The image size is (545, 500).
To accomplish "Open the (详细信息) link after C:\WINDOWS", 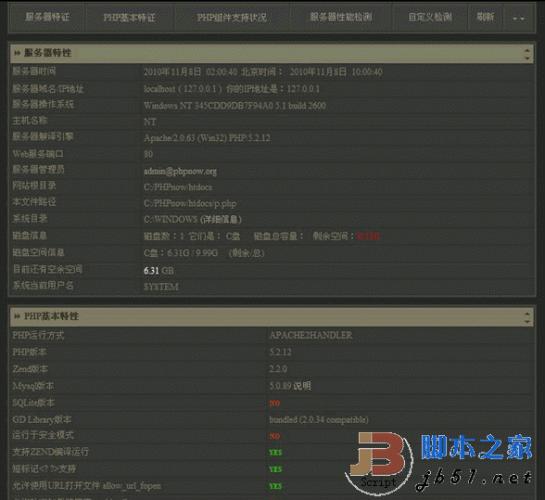I will point(221,220).
